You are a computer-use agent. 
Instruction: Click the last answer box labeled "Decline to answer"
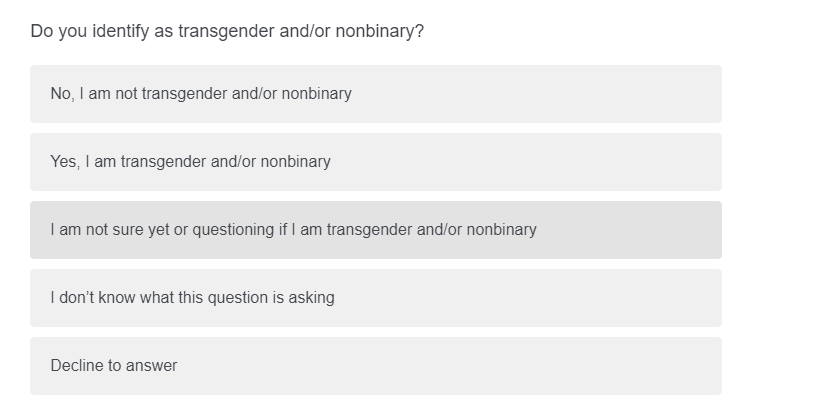(x=375, y=366)
